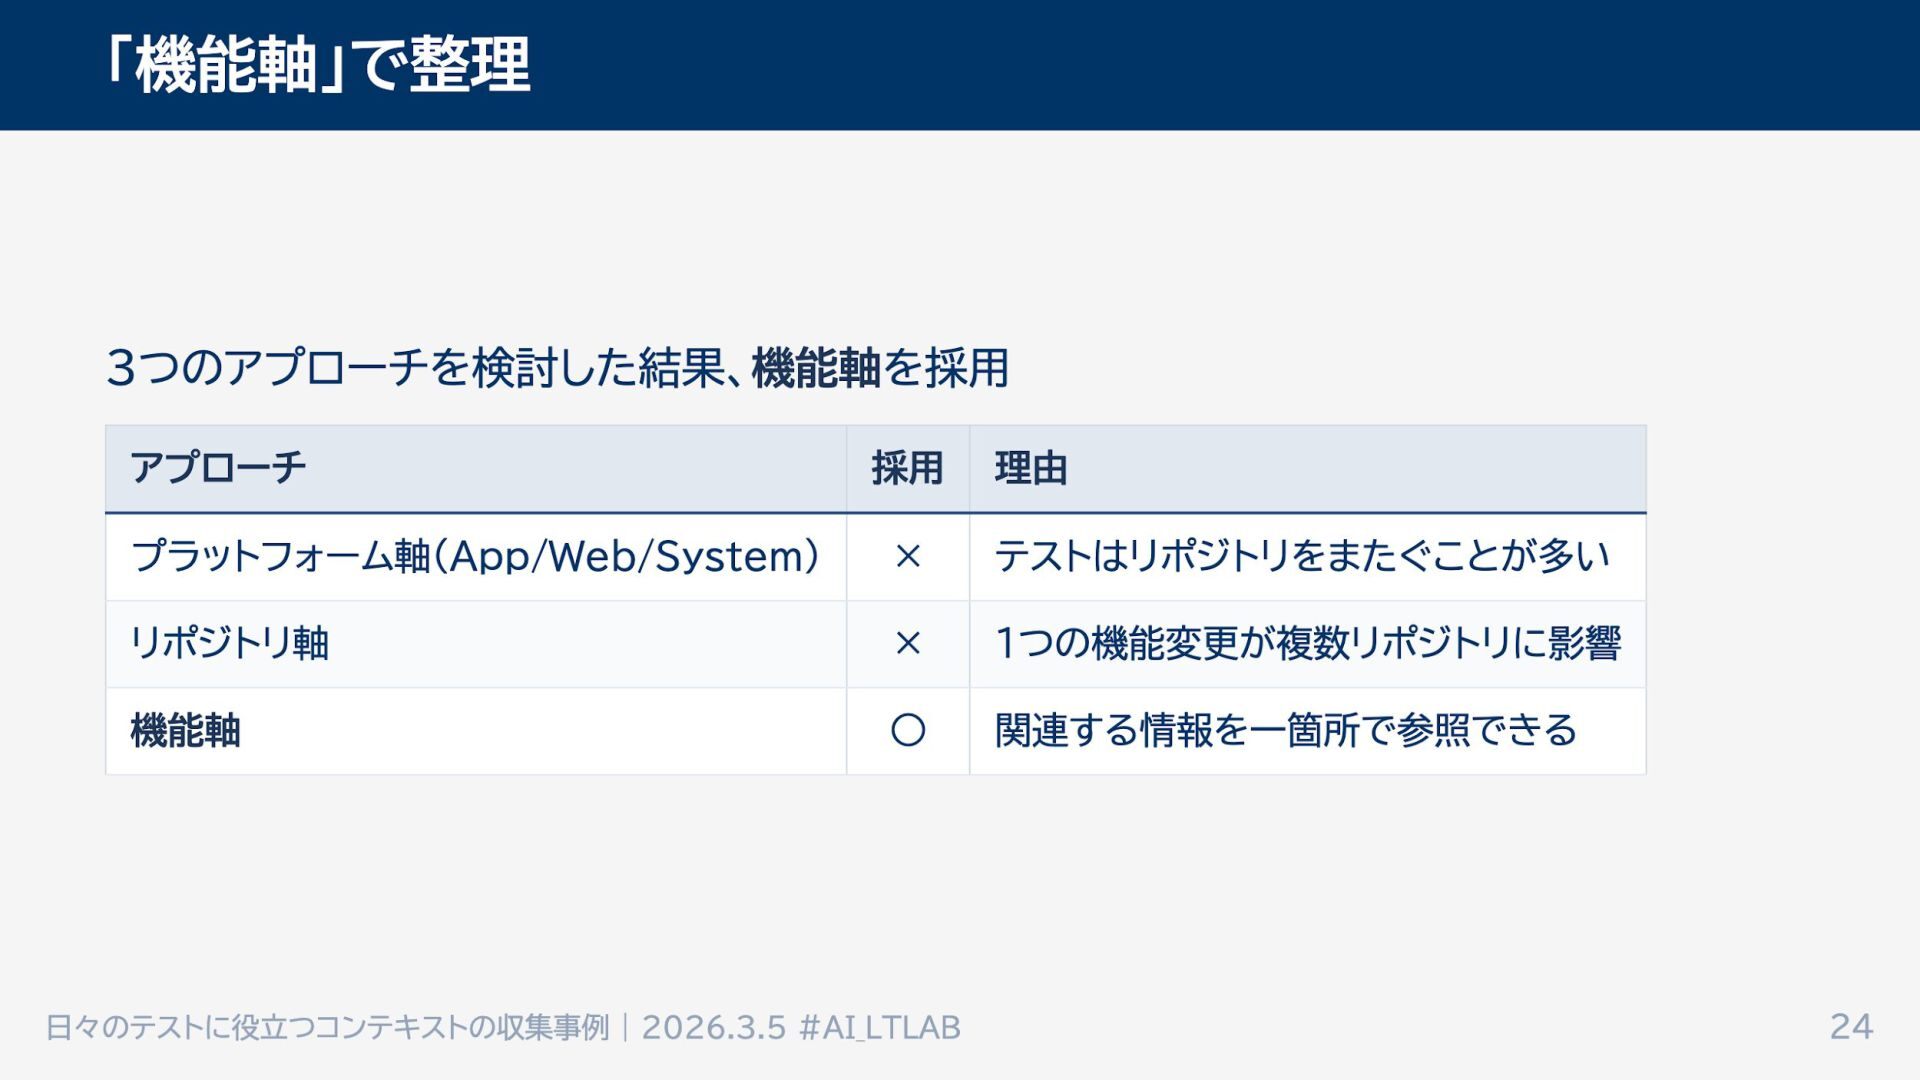
Task: Click reason 1つの機能変更が複数リポジトリに影響
Action: click(x=1307, y=643)
